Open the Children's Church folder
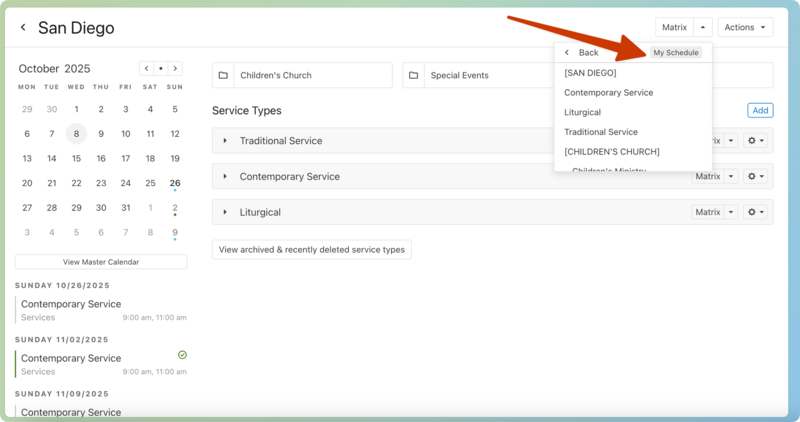The height and width of the screenshot is (422, 800). coord(302,75)
